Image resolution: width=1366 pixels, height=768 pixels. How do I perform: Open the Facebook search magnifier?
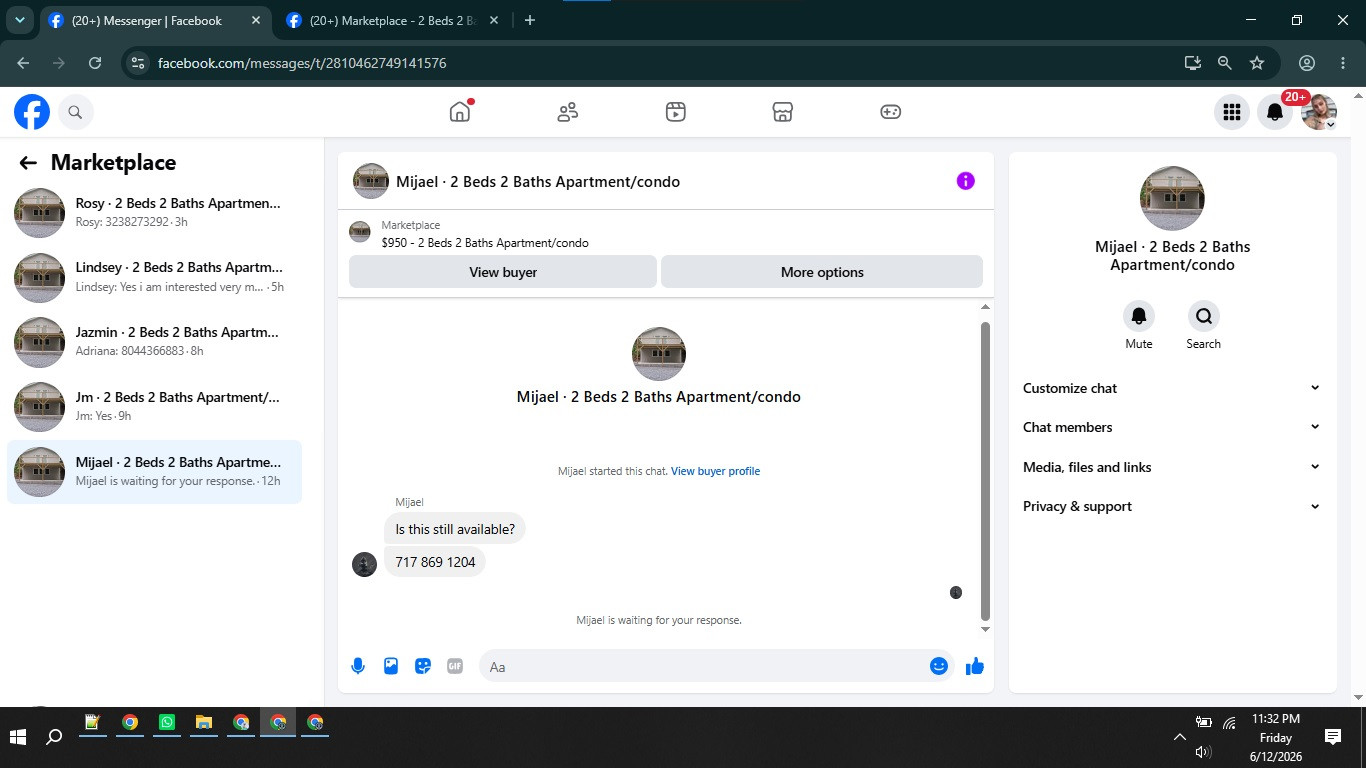click(x=75, y=112)
